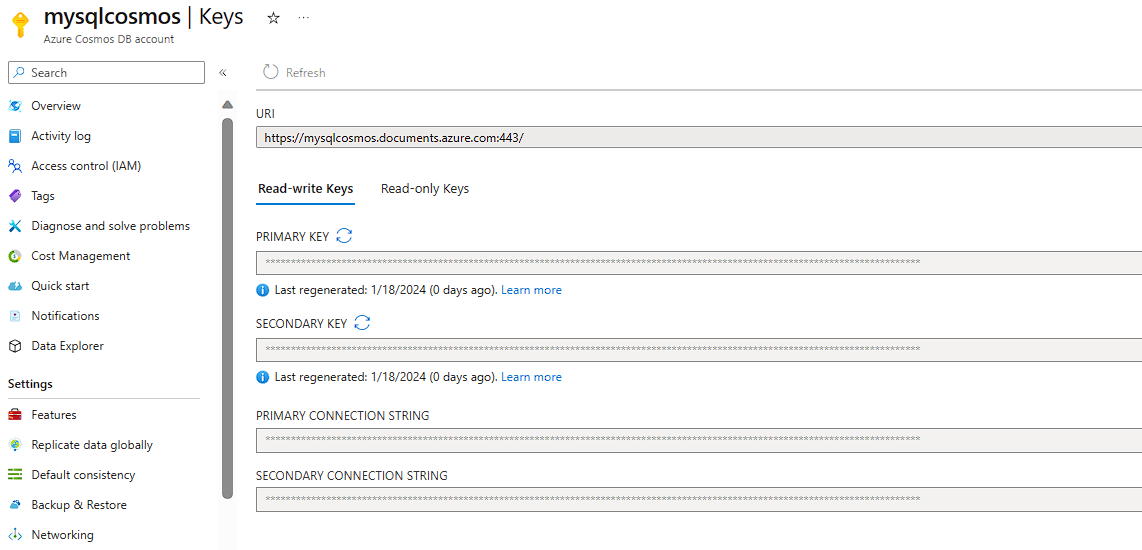
Task: Click the Data Explorer cube icon
Action: (15, 346)
